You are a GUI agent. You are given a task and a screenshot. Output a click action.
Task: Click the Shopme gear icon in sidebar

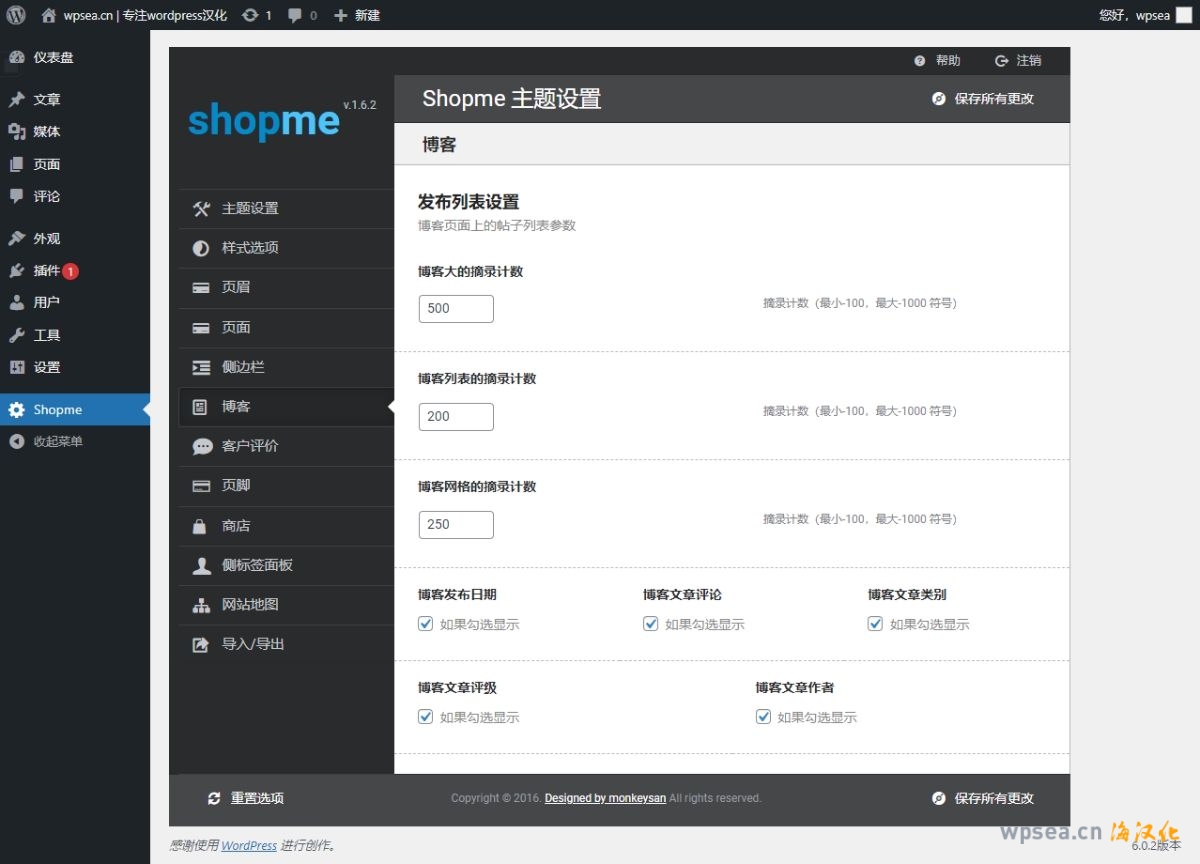pyautogui.click(x=17, y=409)
